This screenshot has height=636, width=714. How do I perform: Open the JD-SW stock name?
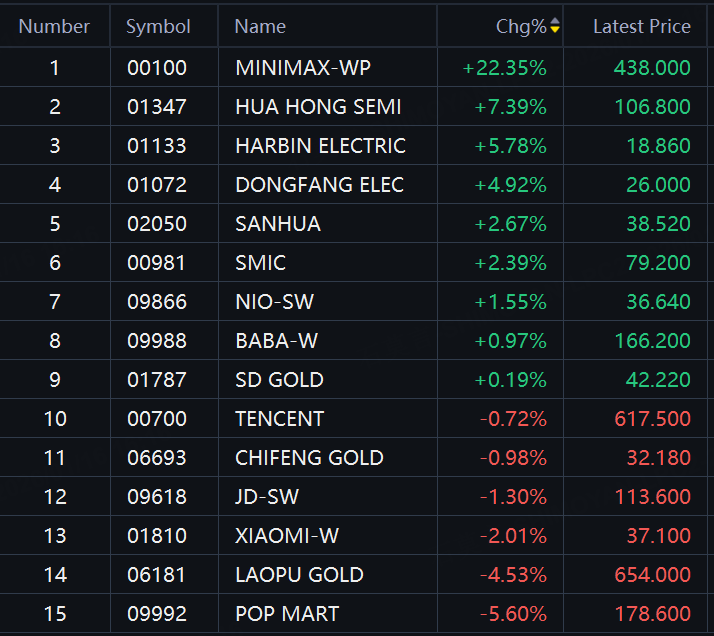[x=267, y=497]
